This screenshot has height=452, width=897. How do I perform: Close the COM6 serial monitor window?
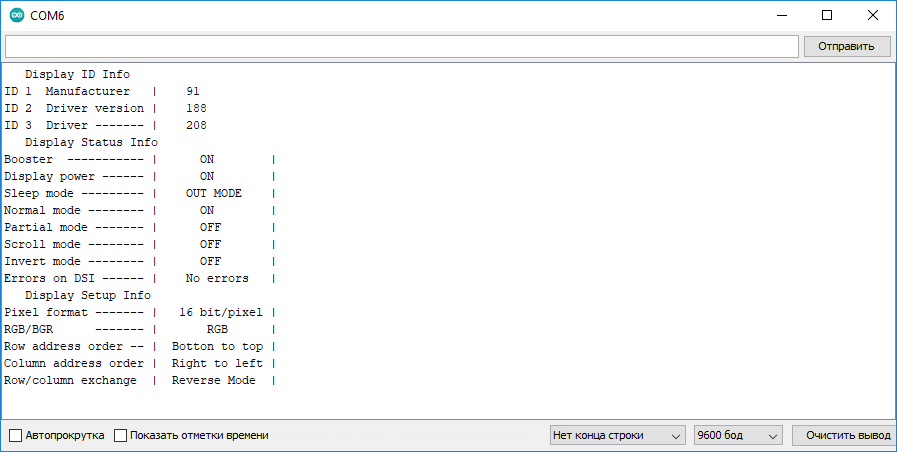(x=872, y=15)
